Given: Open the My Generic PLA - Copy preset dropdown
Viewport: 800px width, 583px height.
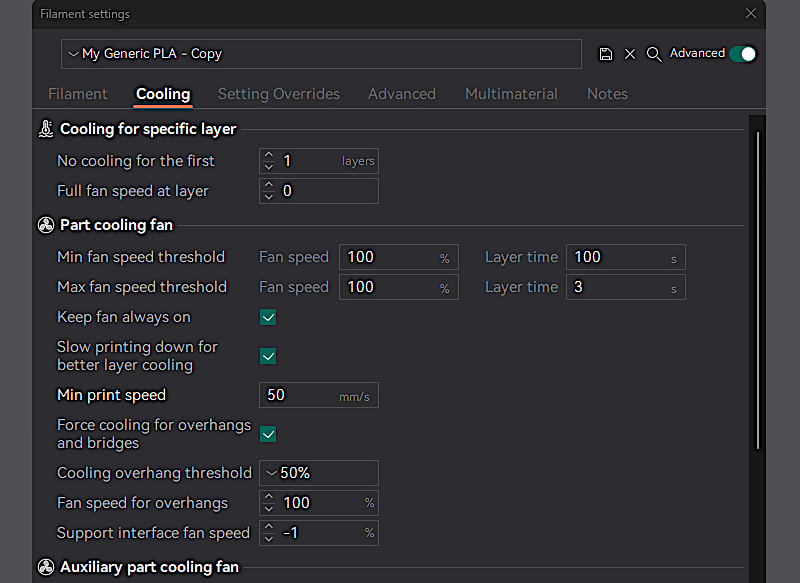Looking at the screenshot, I should (x=321, y=54).
